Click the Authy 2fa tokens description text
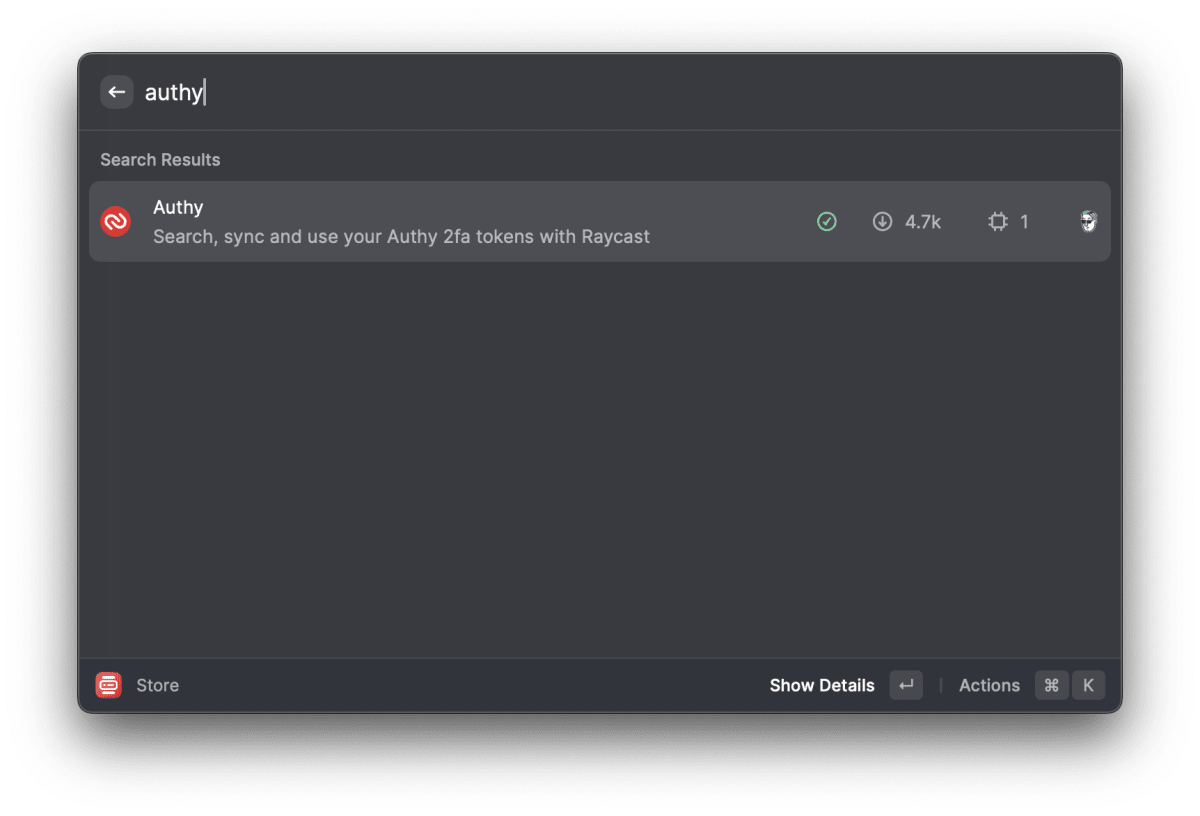The width and height of the screenshot is (1200, 816). point(401,237)
